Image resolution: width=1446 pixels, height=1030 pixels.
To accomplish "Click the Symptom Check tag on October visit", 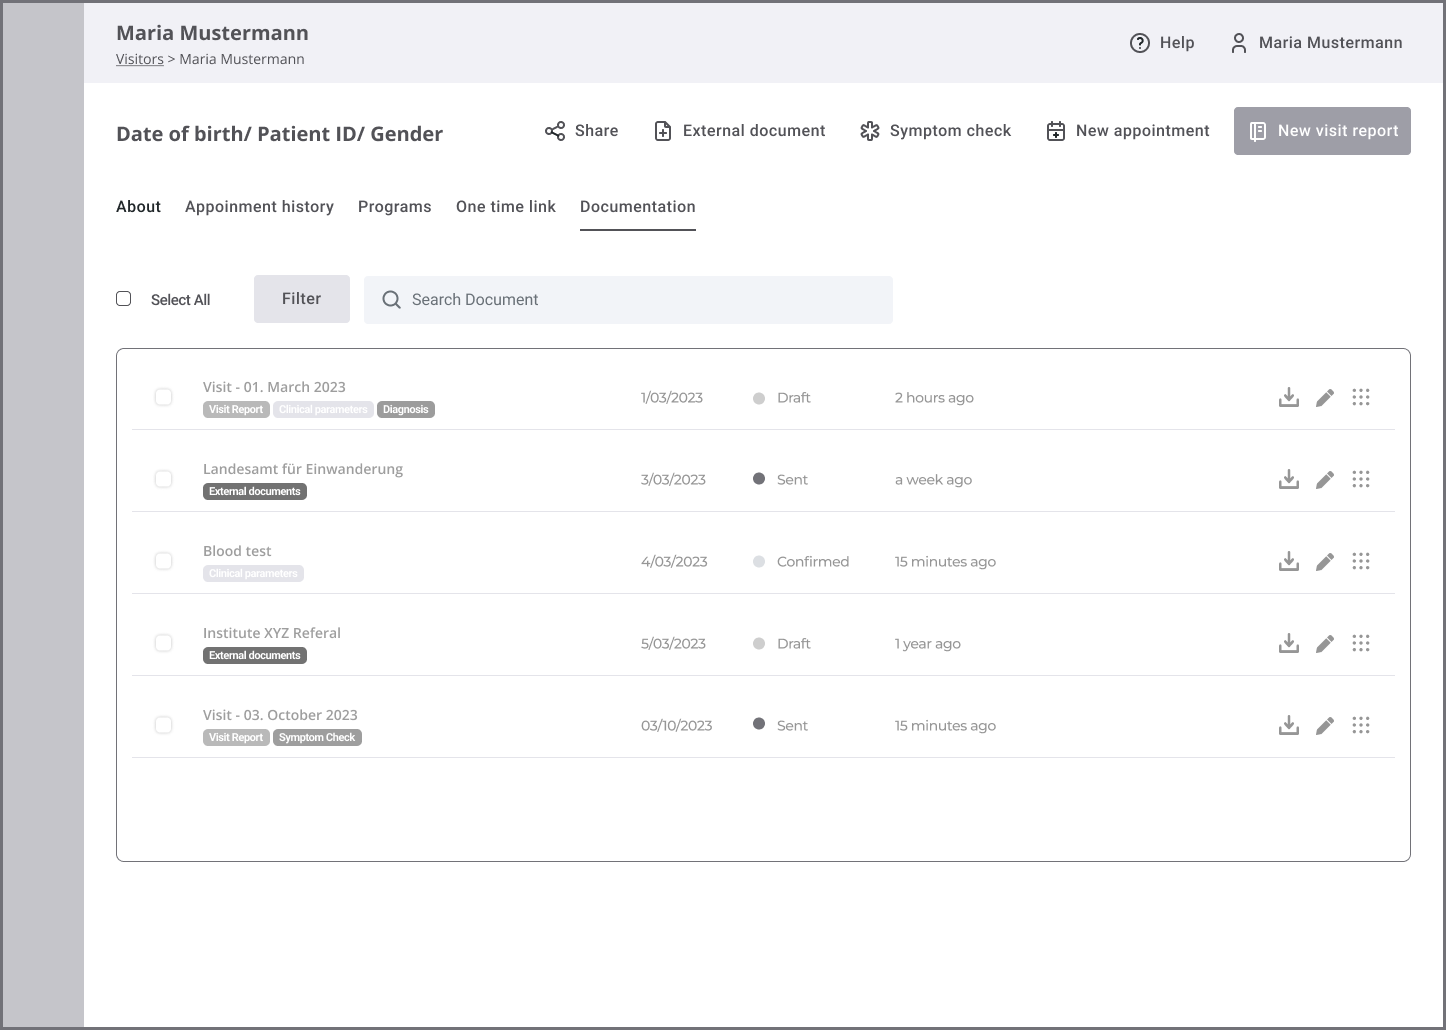I will [x=317, y=737].
